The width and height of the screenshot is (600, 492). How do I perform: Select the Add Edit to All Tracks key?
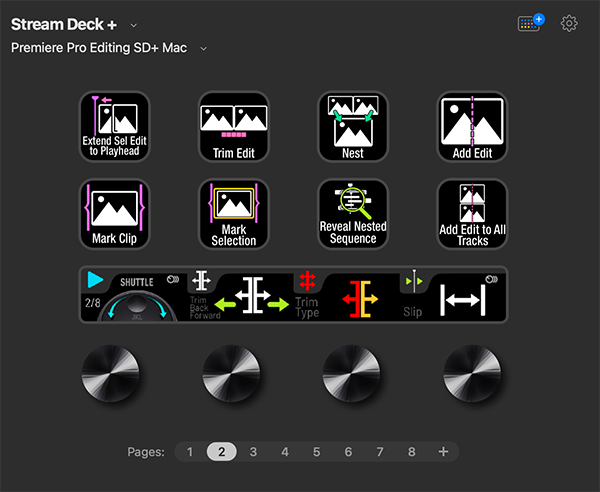pyautogui.click(x=472, y=214)
